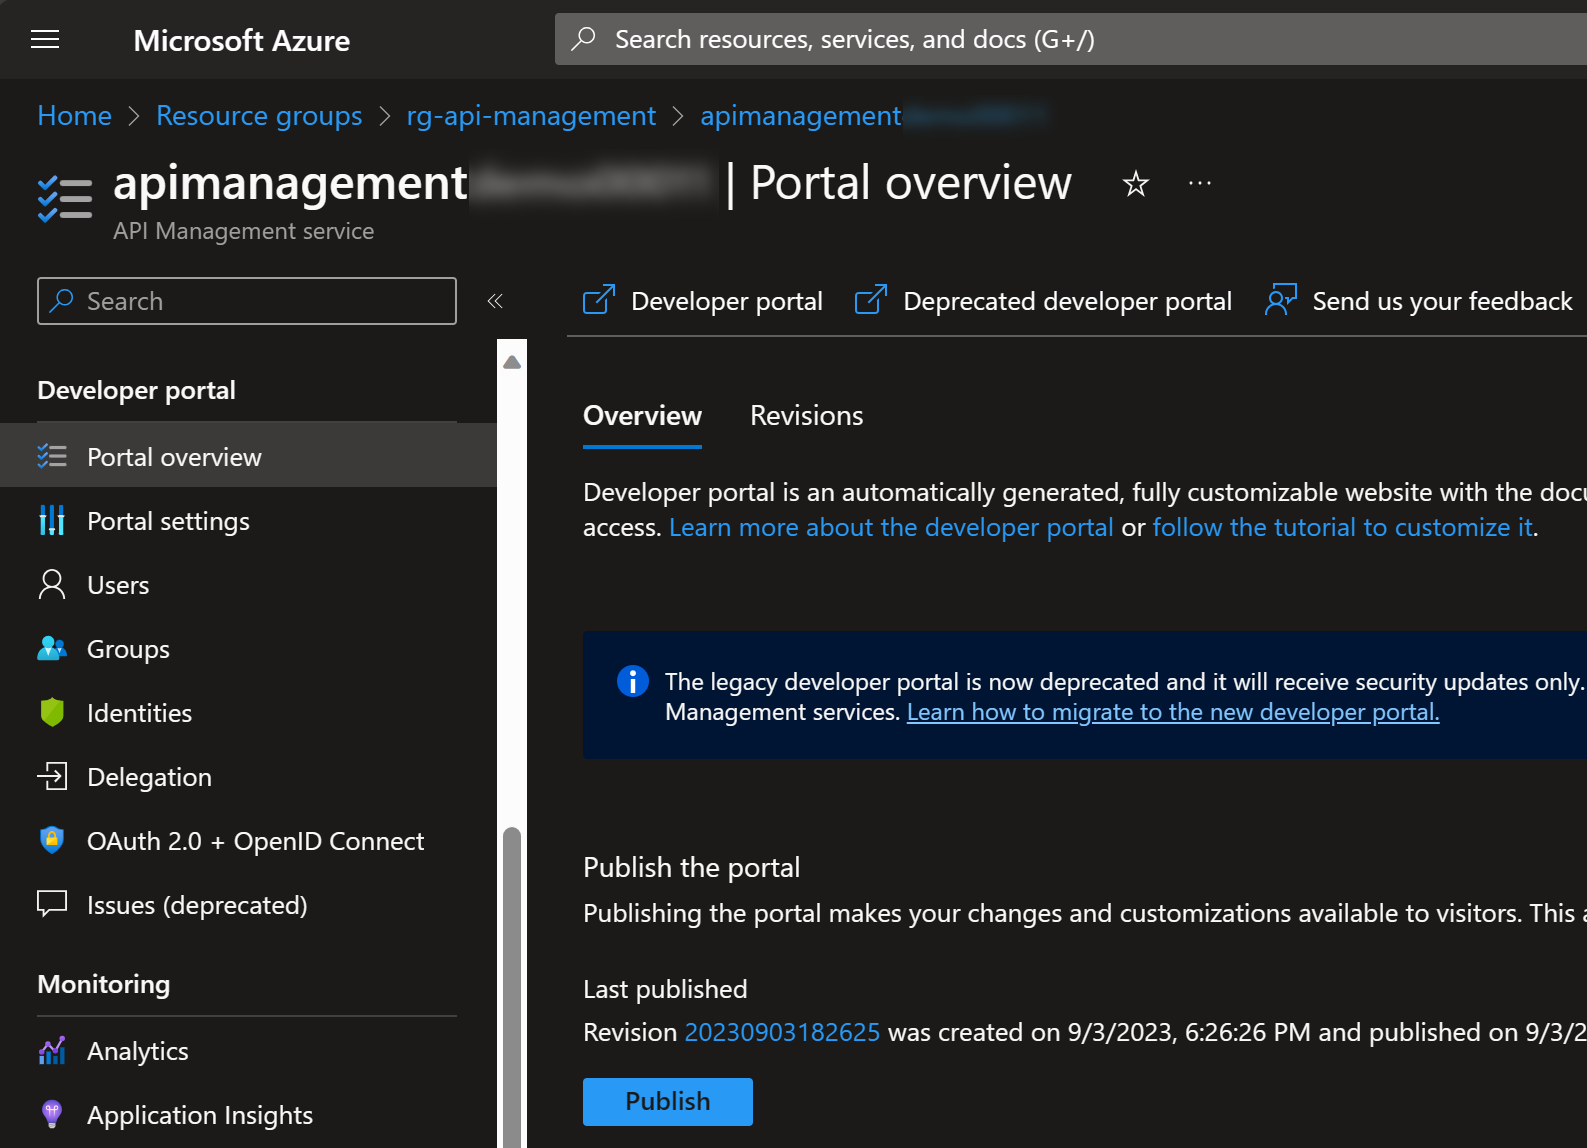
Task: Open Portal overview menu item
Action: [248, 456]
